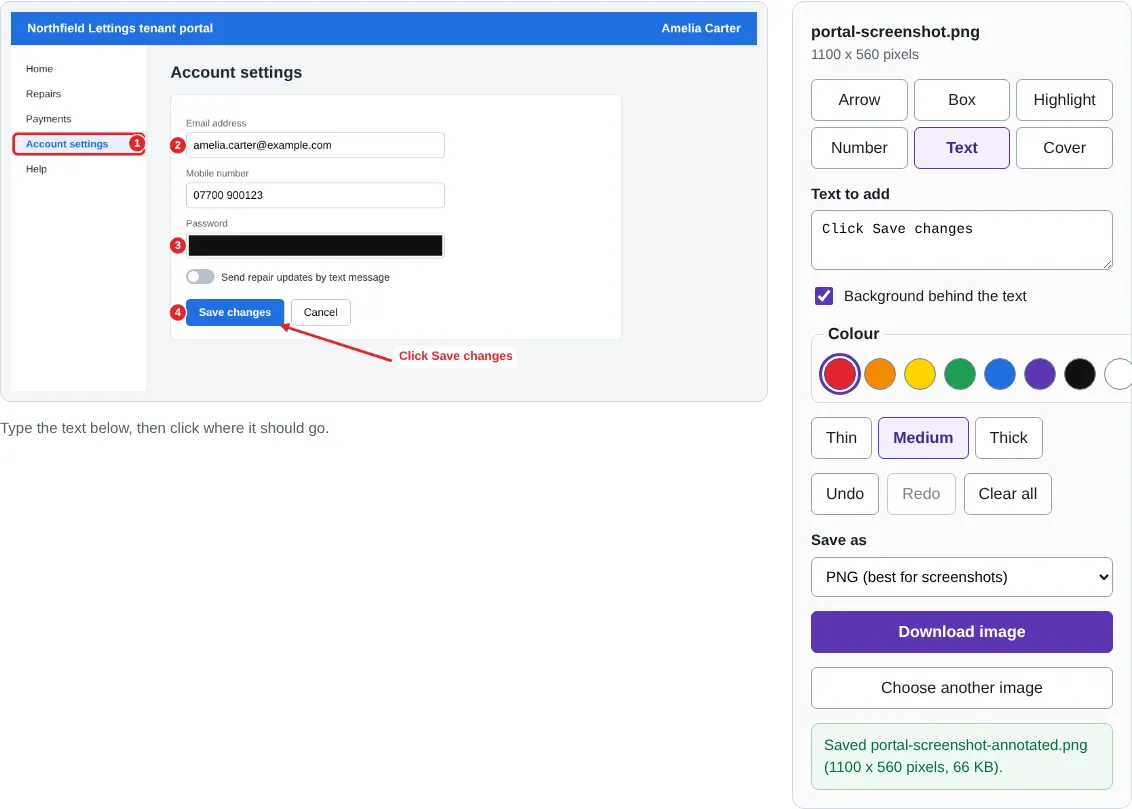Pick the blue colour swatch
The width and height of the screenshot is (1132, 809).
999,374
